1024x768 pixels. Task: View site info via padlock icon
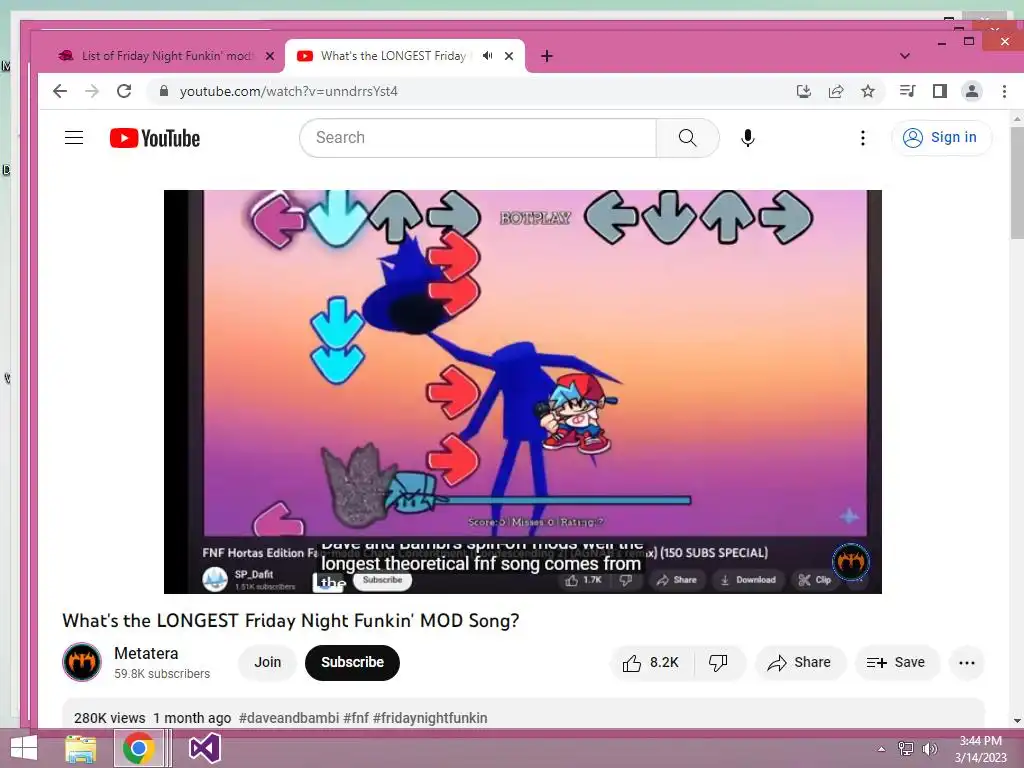[x=164, y=91]
